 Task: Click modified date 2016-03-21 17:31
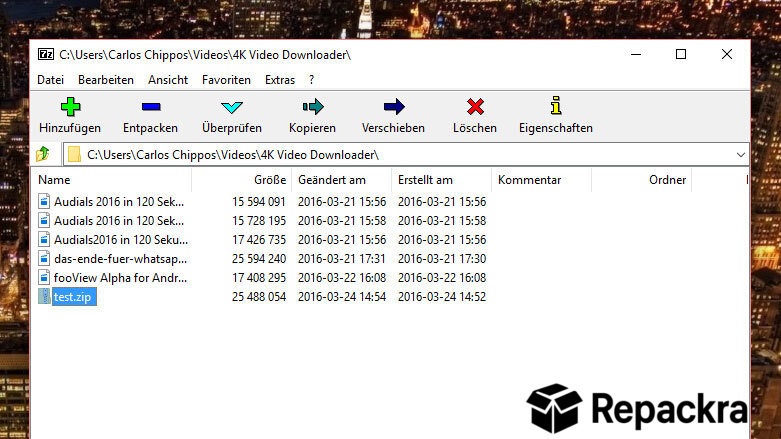click(342, 259)
